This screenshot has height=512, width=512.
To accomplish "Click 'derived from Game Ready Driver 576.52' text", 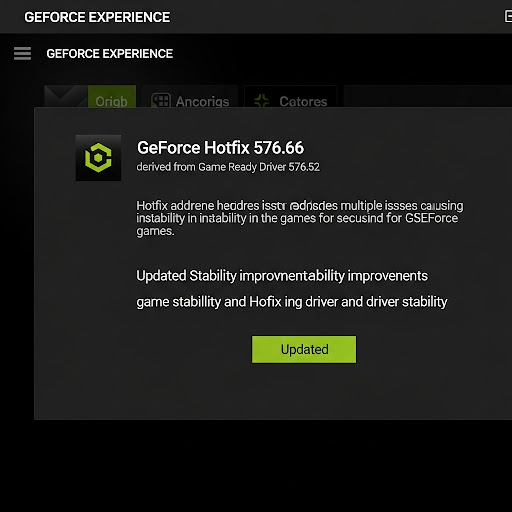I will 228,167.
